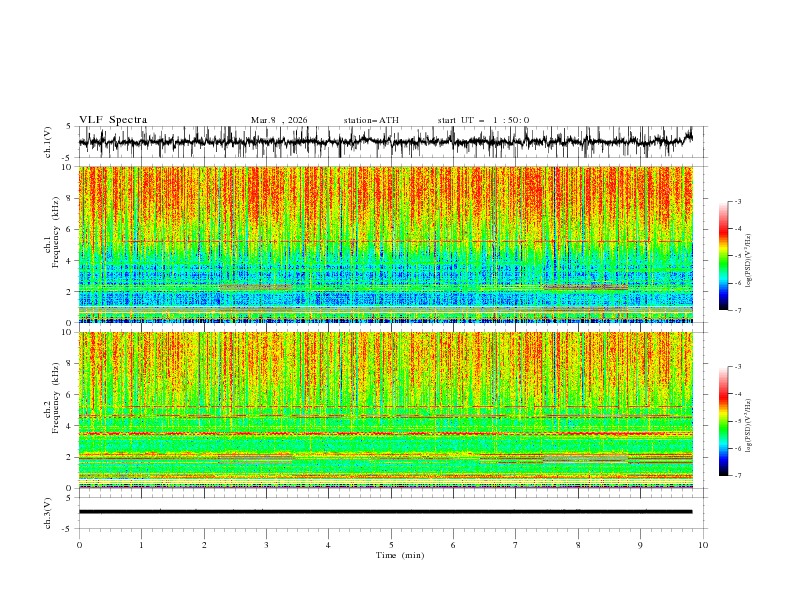This screenshot has width=792, height=612.
Task: Click the "-7" label on ch.1 colorbar
Action: pyautogui.click(x=738, y=310)
